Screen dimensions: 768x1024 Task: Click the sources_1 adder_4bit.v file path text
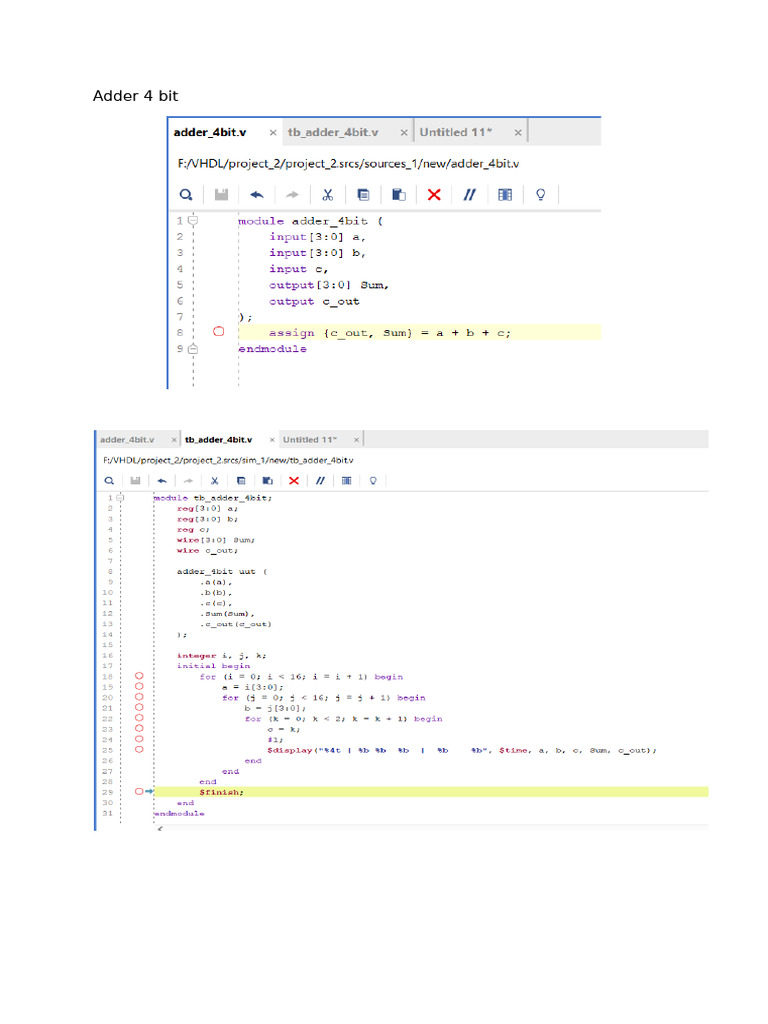tap(348, 163)
